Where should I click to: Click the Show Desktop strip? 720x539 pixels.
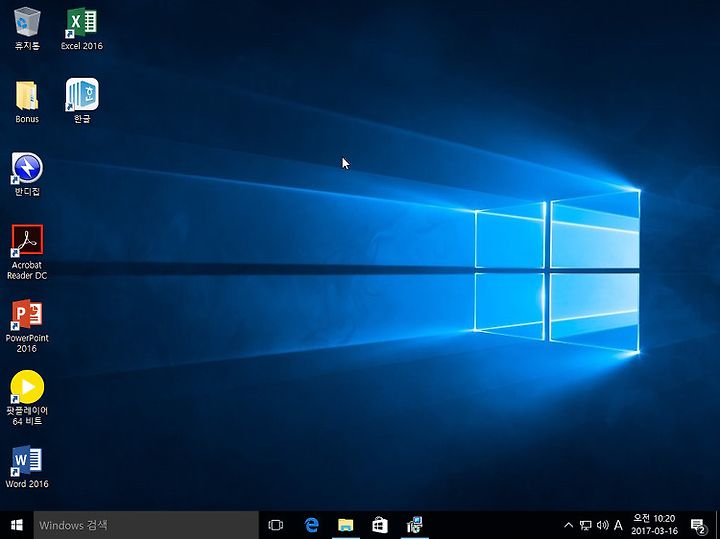pyautogui.click(x=717, y=525)
